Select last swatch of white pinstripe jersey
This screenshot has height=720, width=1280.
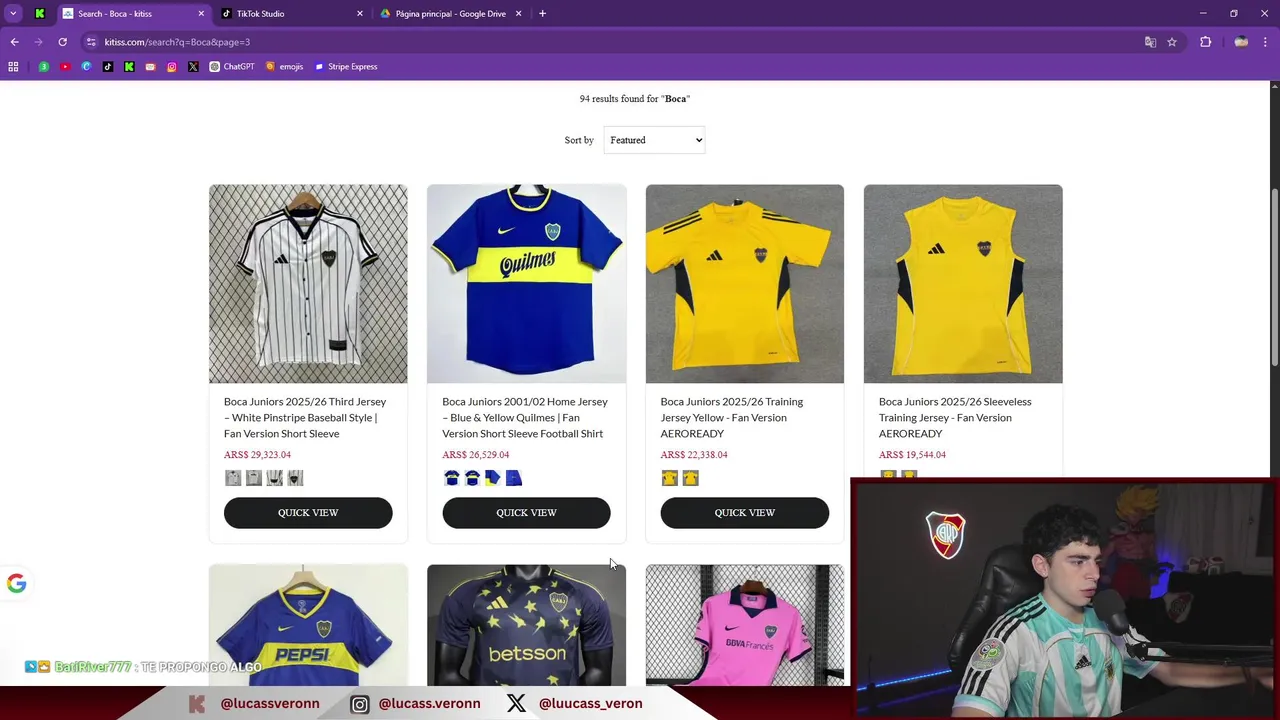[x=295, y=478]
